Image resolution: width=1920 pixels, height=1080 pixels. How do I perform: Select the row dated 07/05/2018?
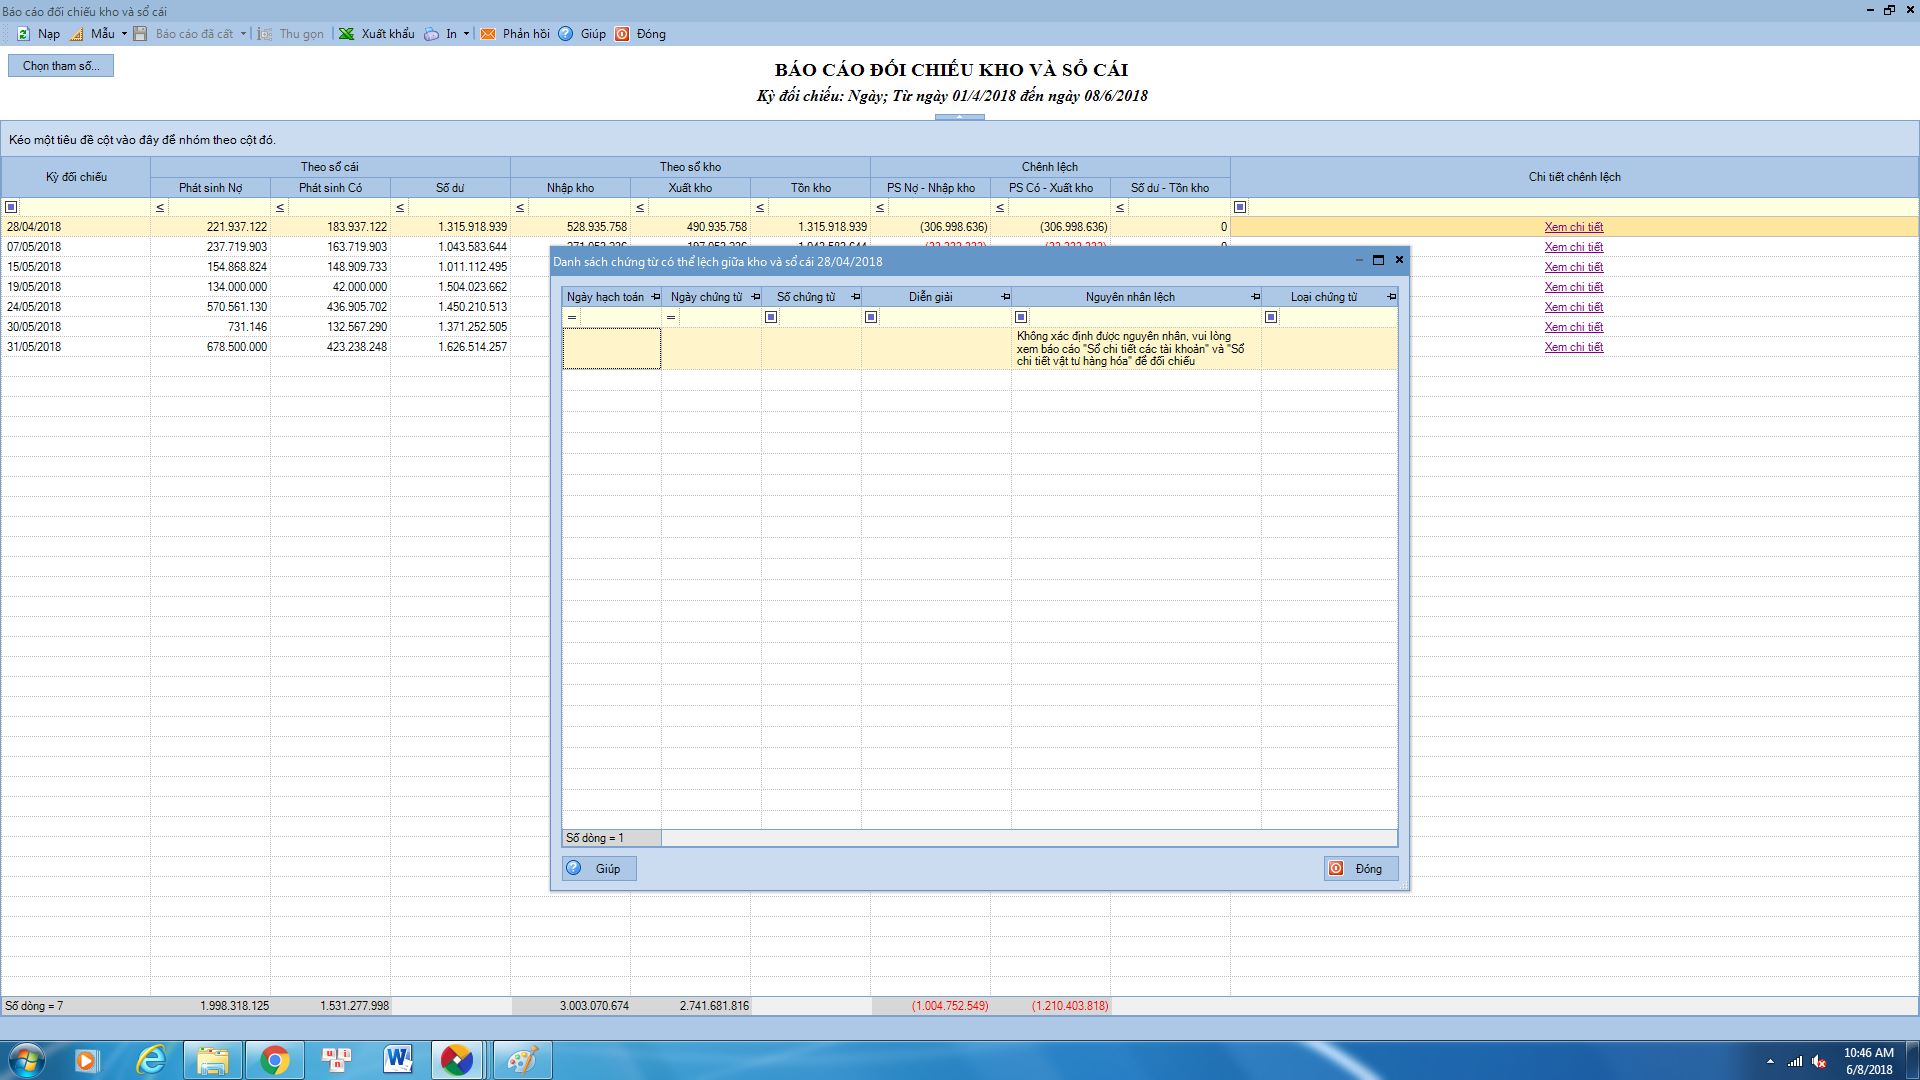click(33, 247)
